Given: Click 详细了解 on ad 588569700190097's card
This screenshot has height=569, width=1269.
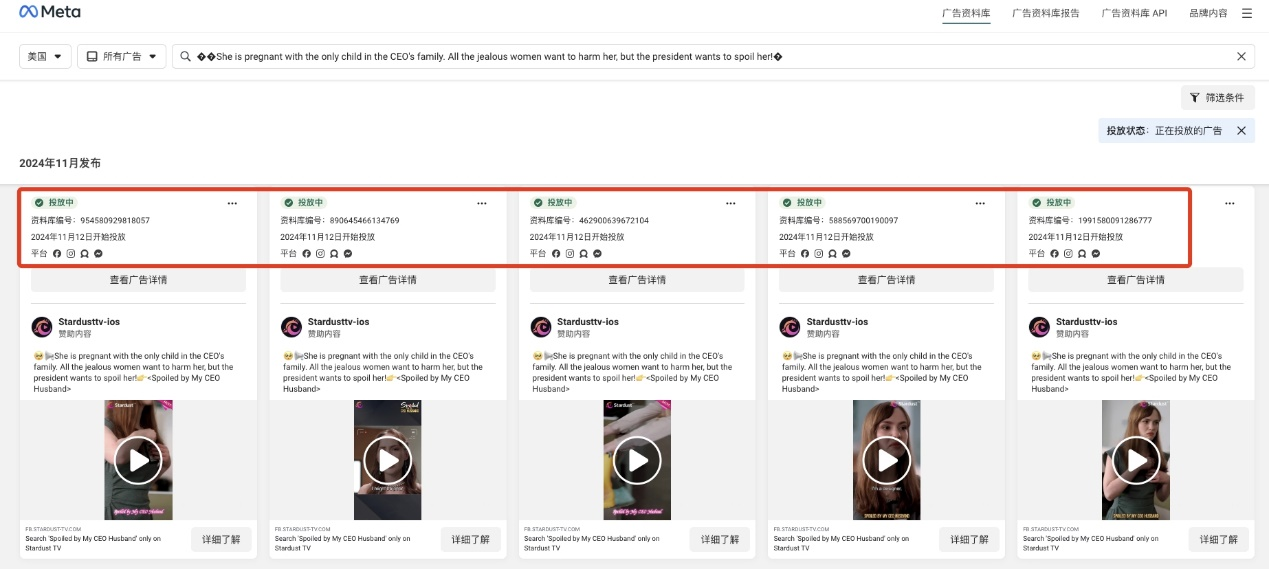Looking at the screenshot, I should click(x=969, y=540).
